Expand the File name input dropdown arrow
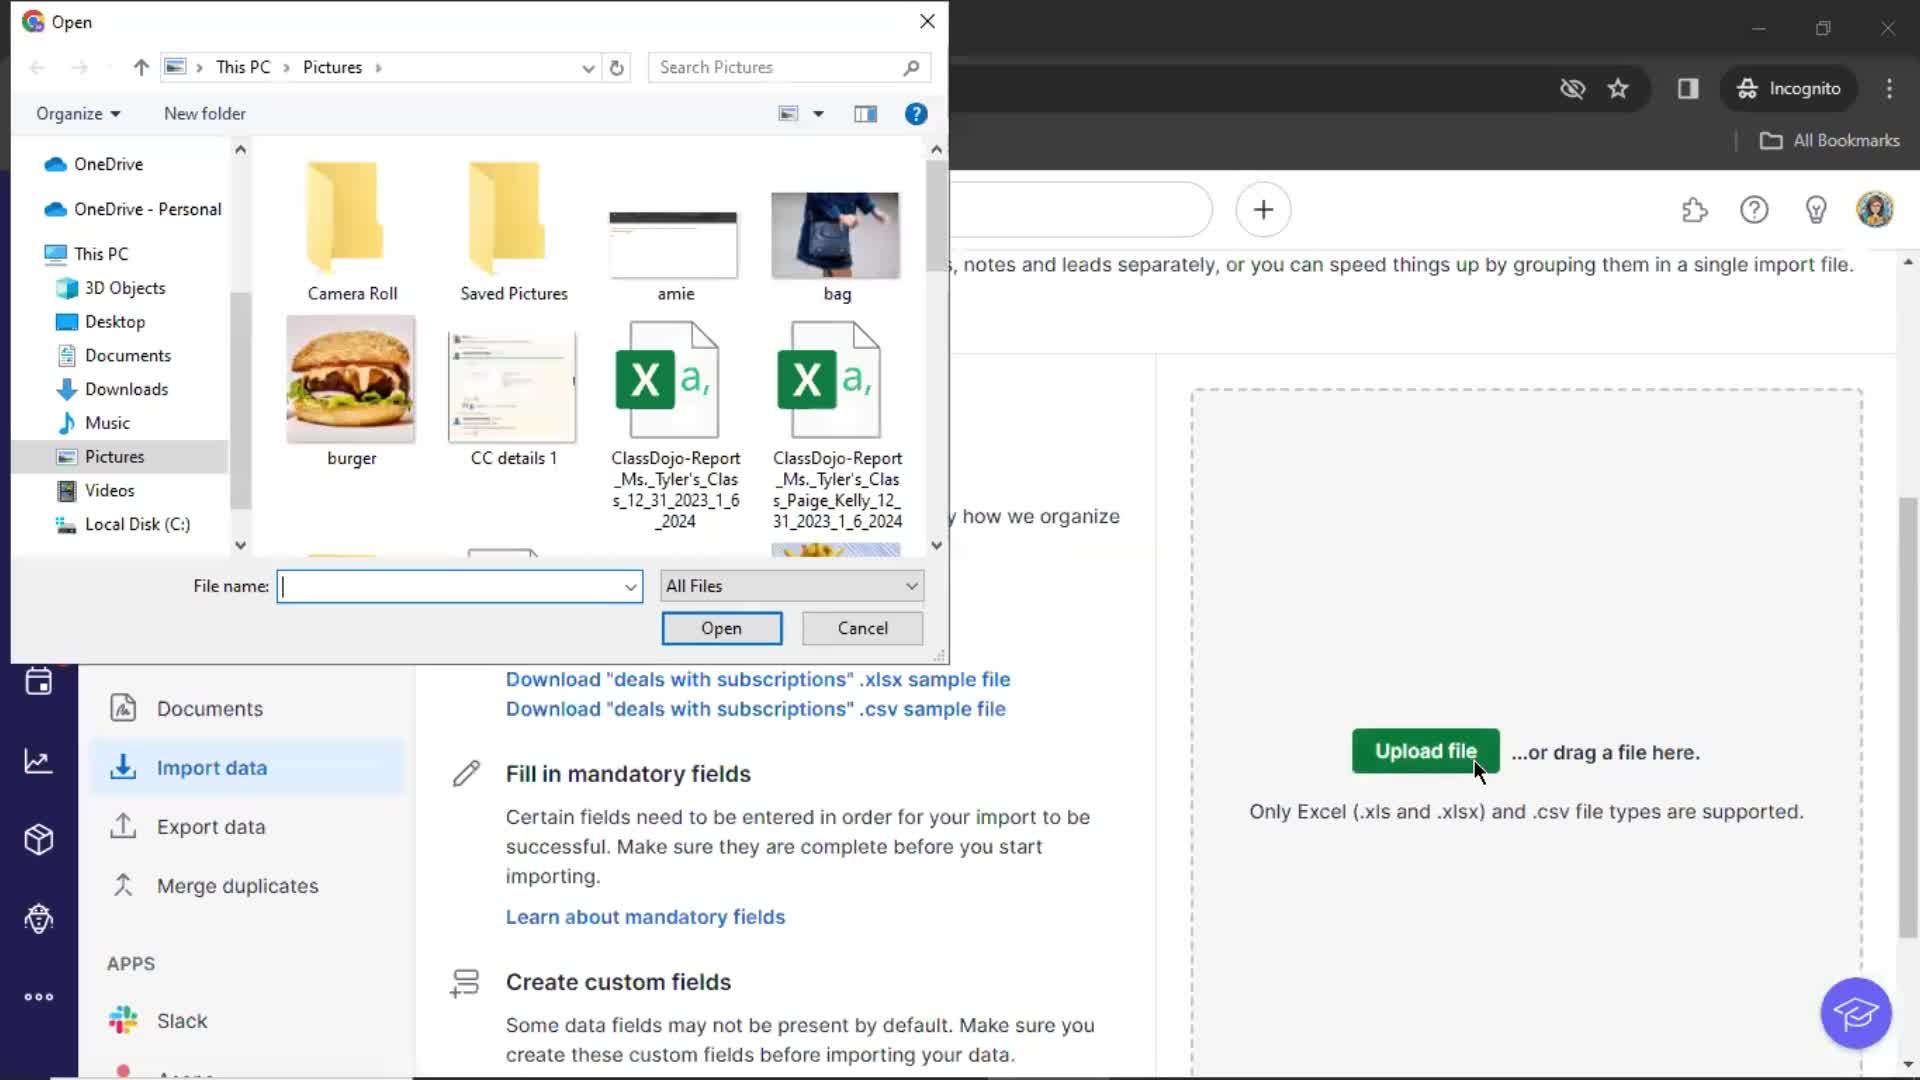 (x=630, y=585)
